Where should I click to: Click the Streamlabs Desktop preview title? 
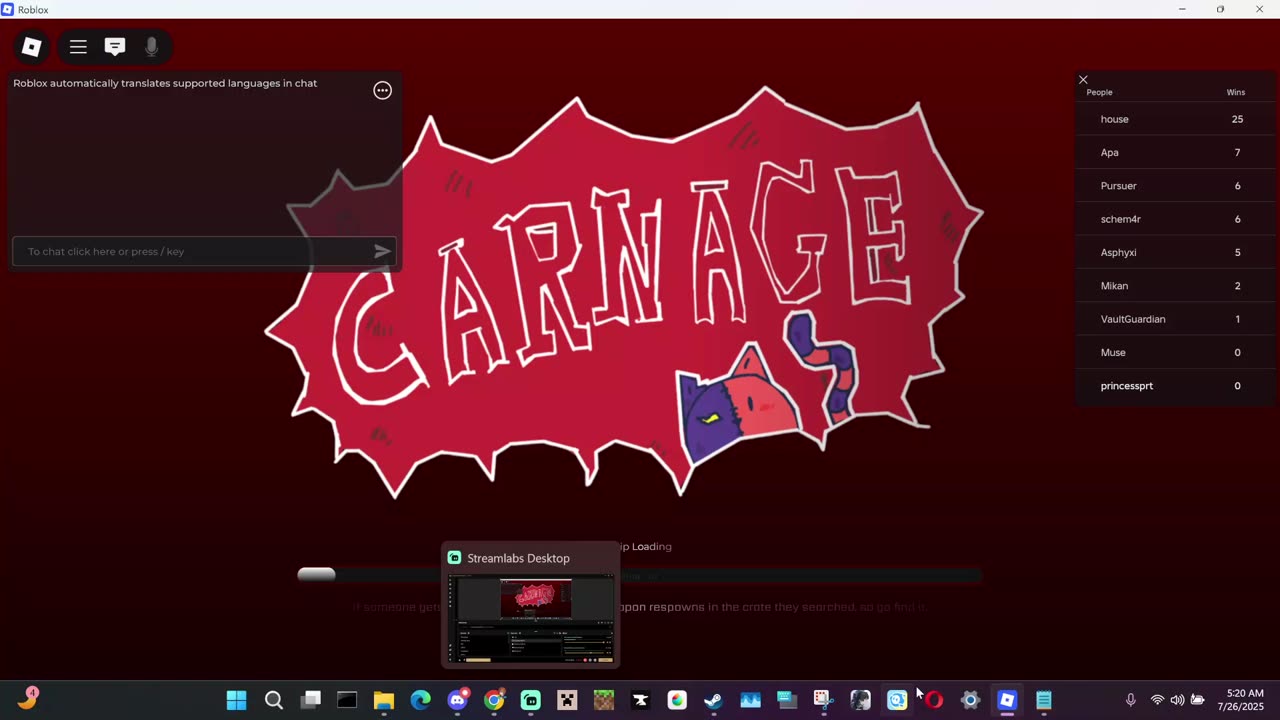(518, 558)
